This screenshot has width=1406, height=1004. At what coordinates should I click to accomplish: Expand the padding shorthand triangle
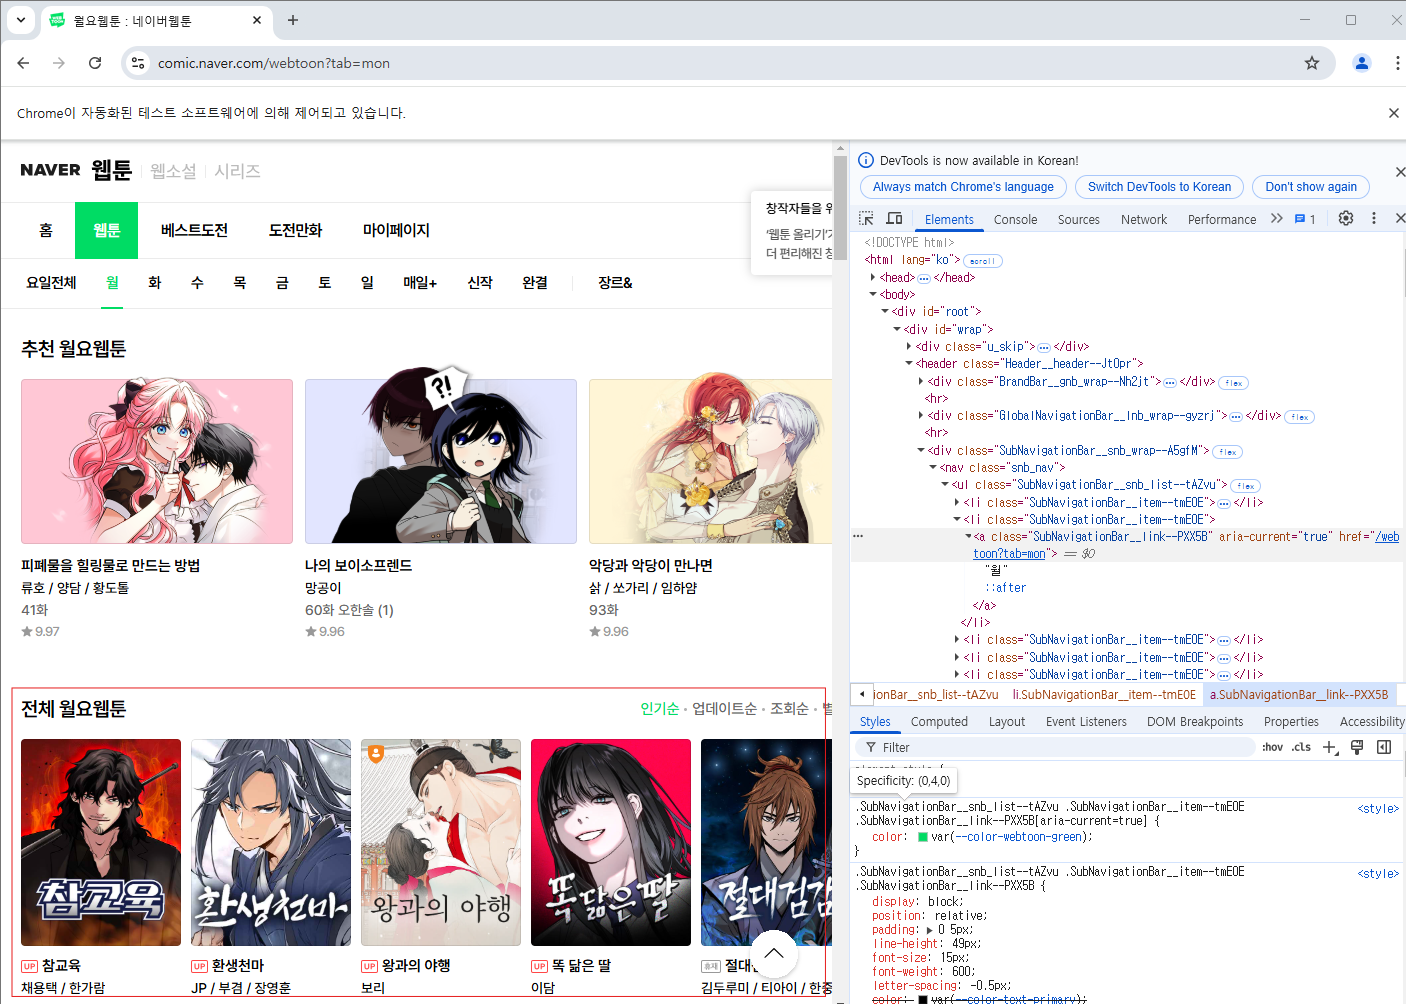pos(929,930)
